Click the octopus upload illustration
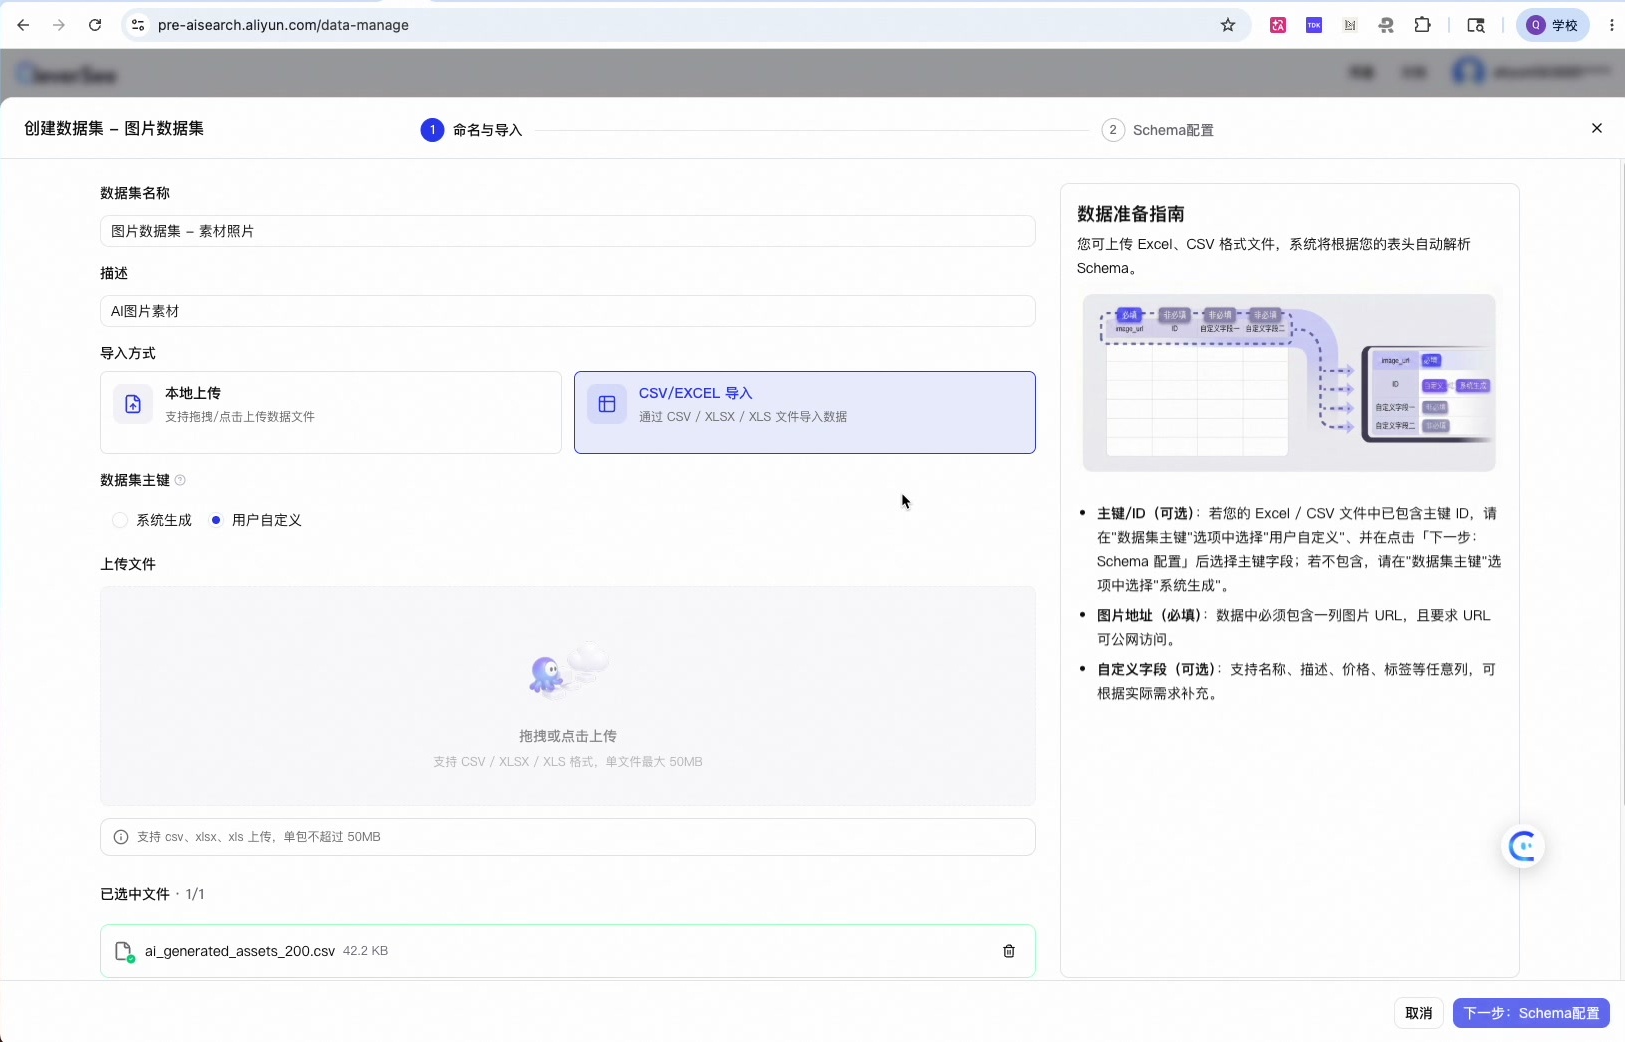Image resolution: width=1625 pixels, height=1042 pixels. (568, 670)
